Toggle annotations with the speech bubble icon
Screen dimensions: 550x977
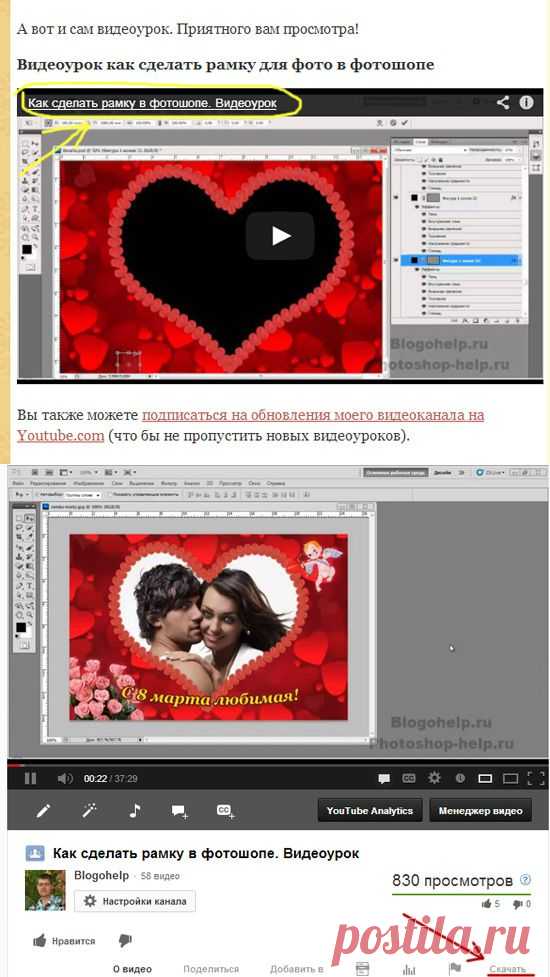click(x=384, y=778)
